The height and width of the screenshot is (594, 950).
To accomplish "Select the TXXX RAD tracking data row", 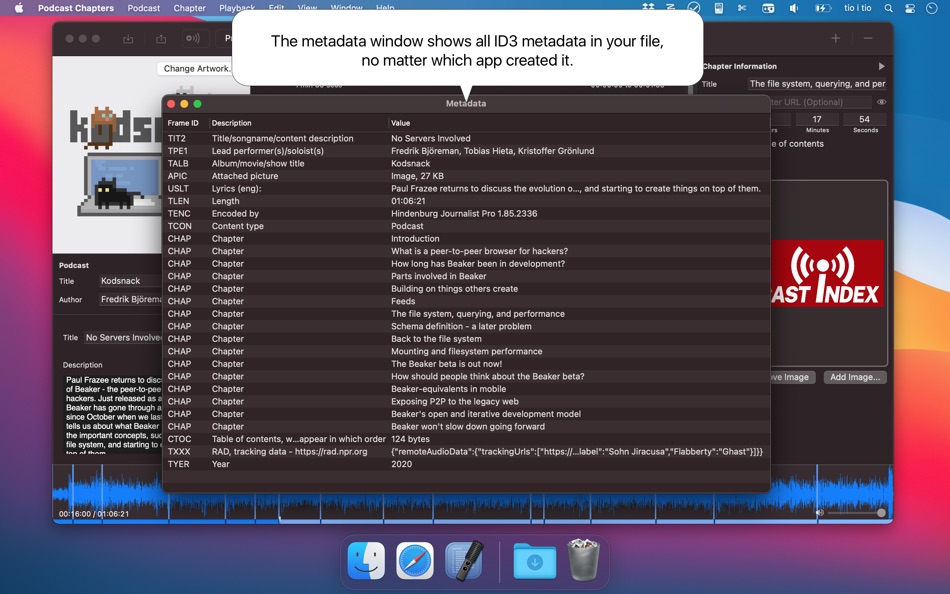I will pos(466,452).
